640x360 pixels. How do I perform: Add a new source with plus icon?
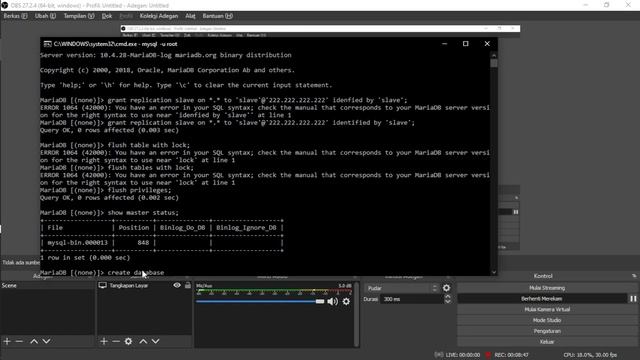(x=104, y=341)
